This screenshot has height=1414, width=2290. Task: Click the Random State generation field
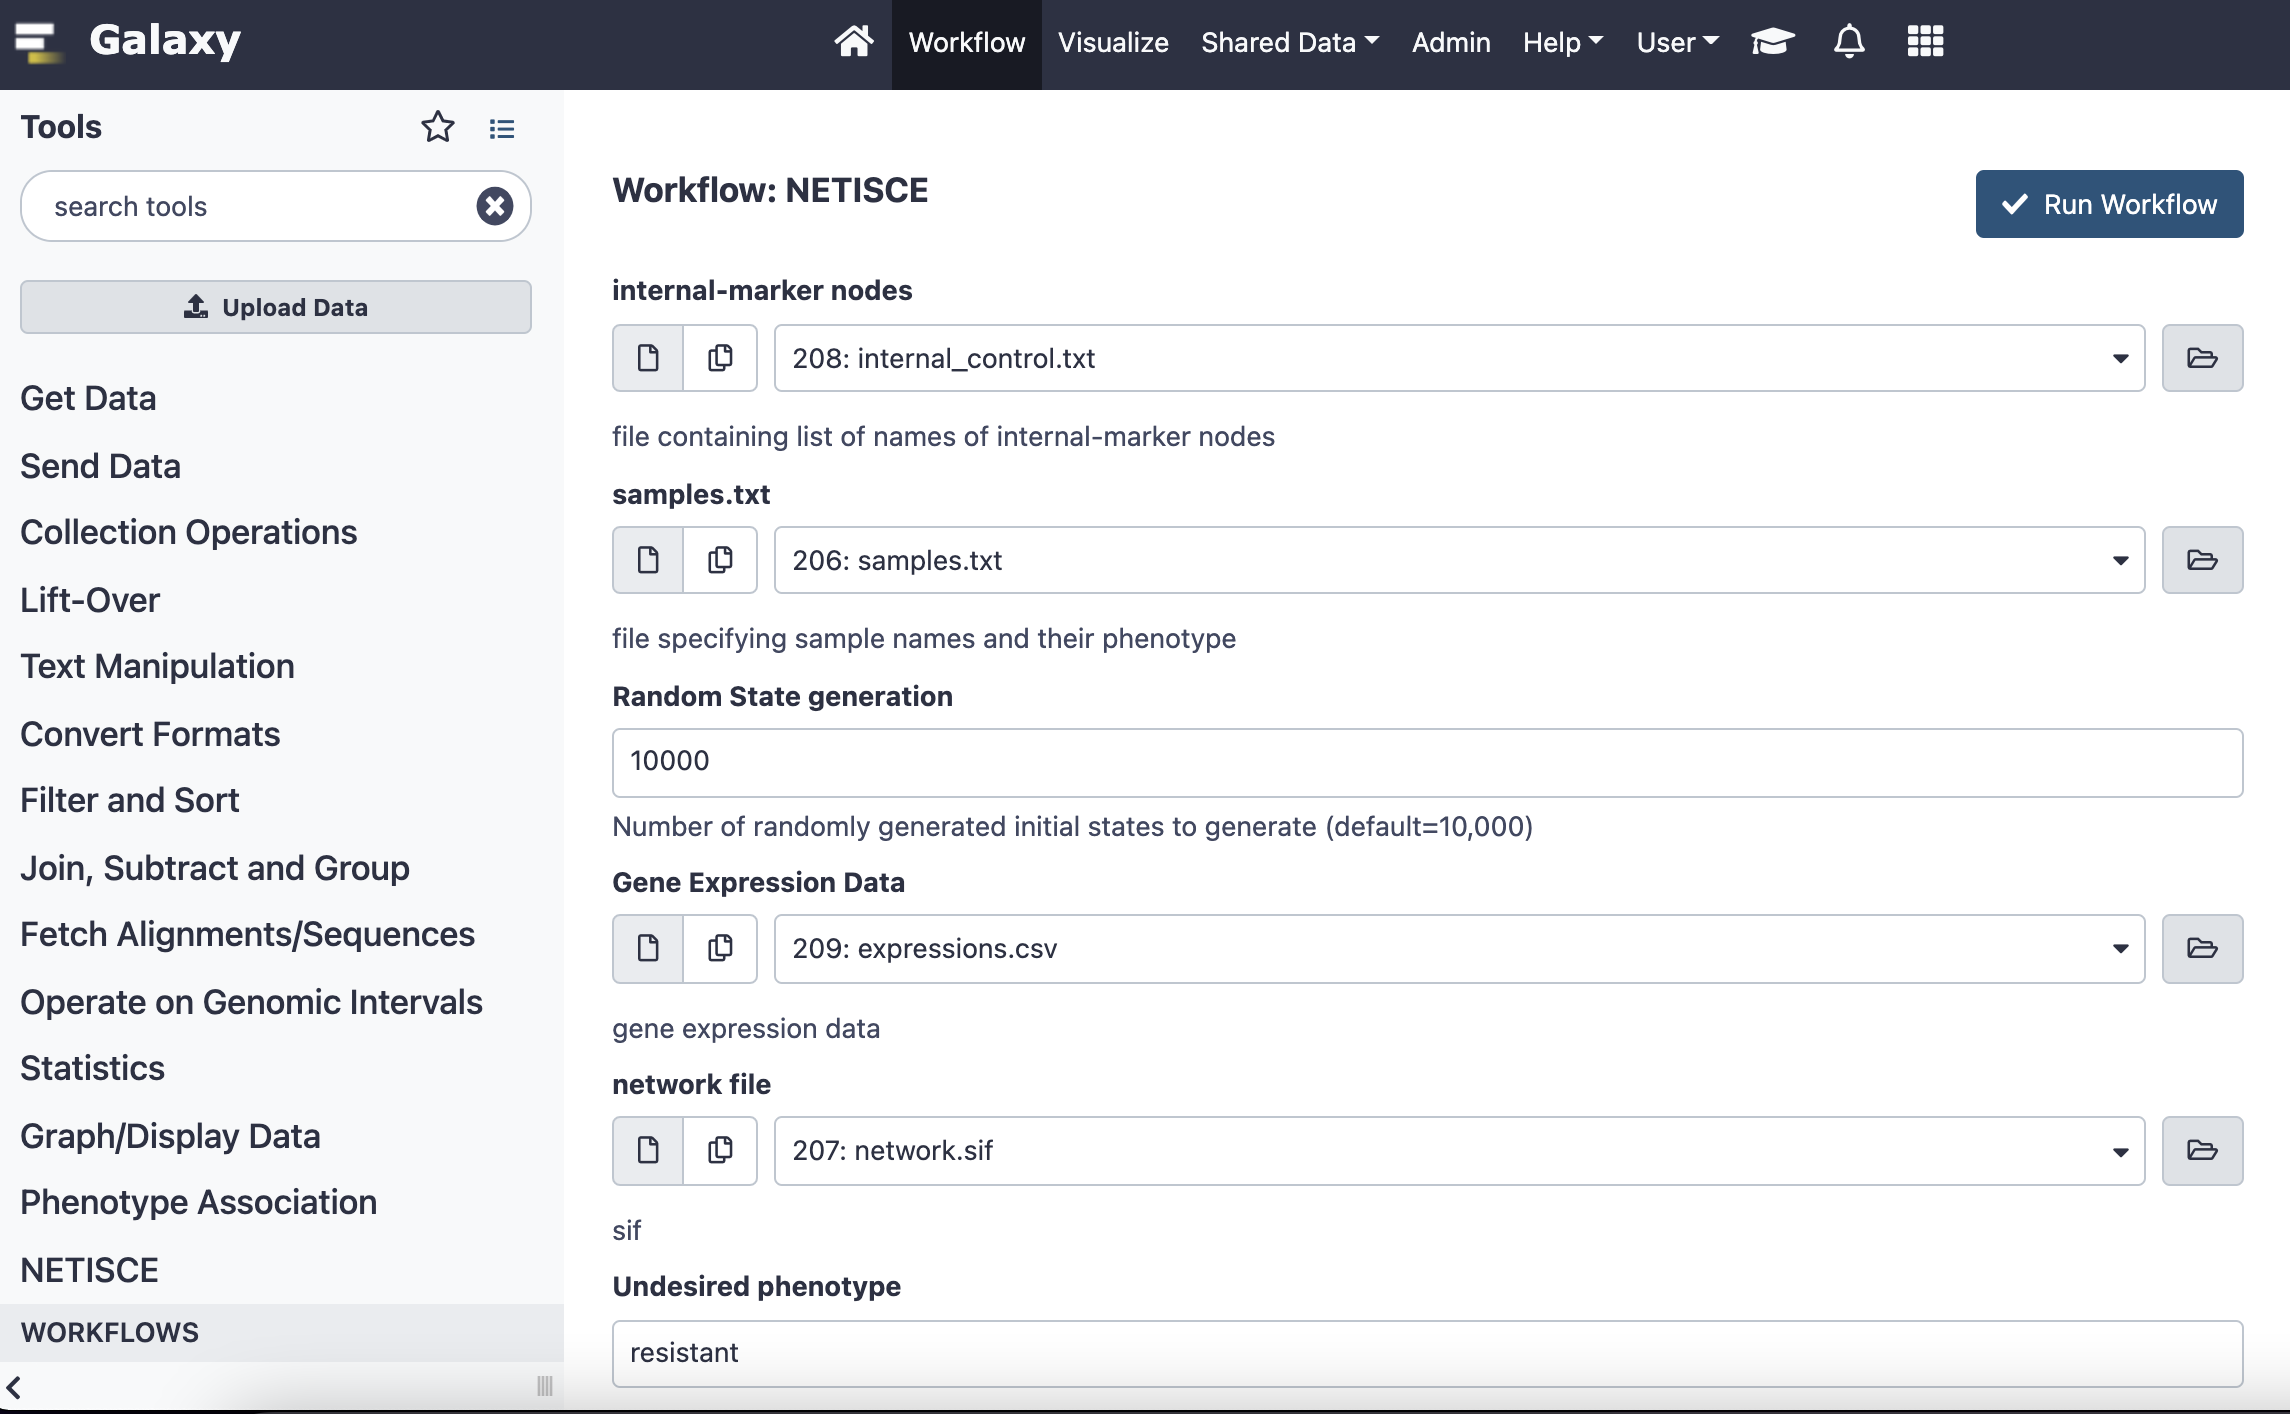[1427, 762]
